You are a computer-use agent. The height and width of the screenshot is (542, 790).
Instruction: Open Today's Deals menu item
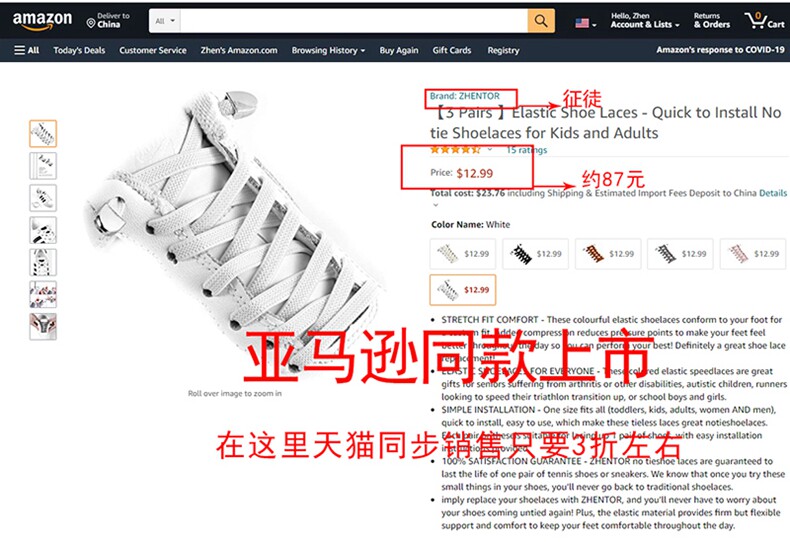point(79,50)
